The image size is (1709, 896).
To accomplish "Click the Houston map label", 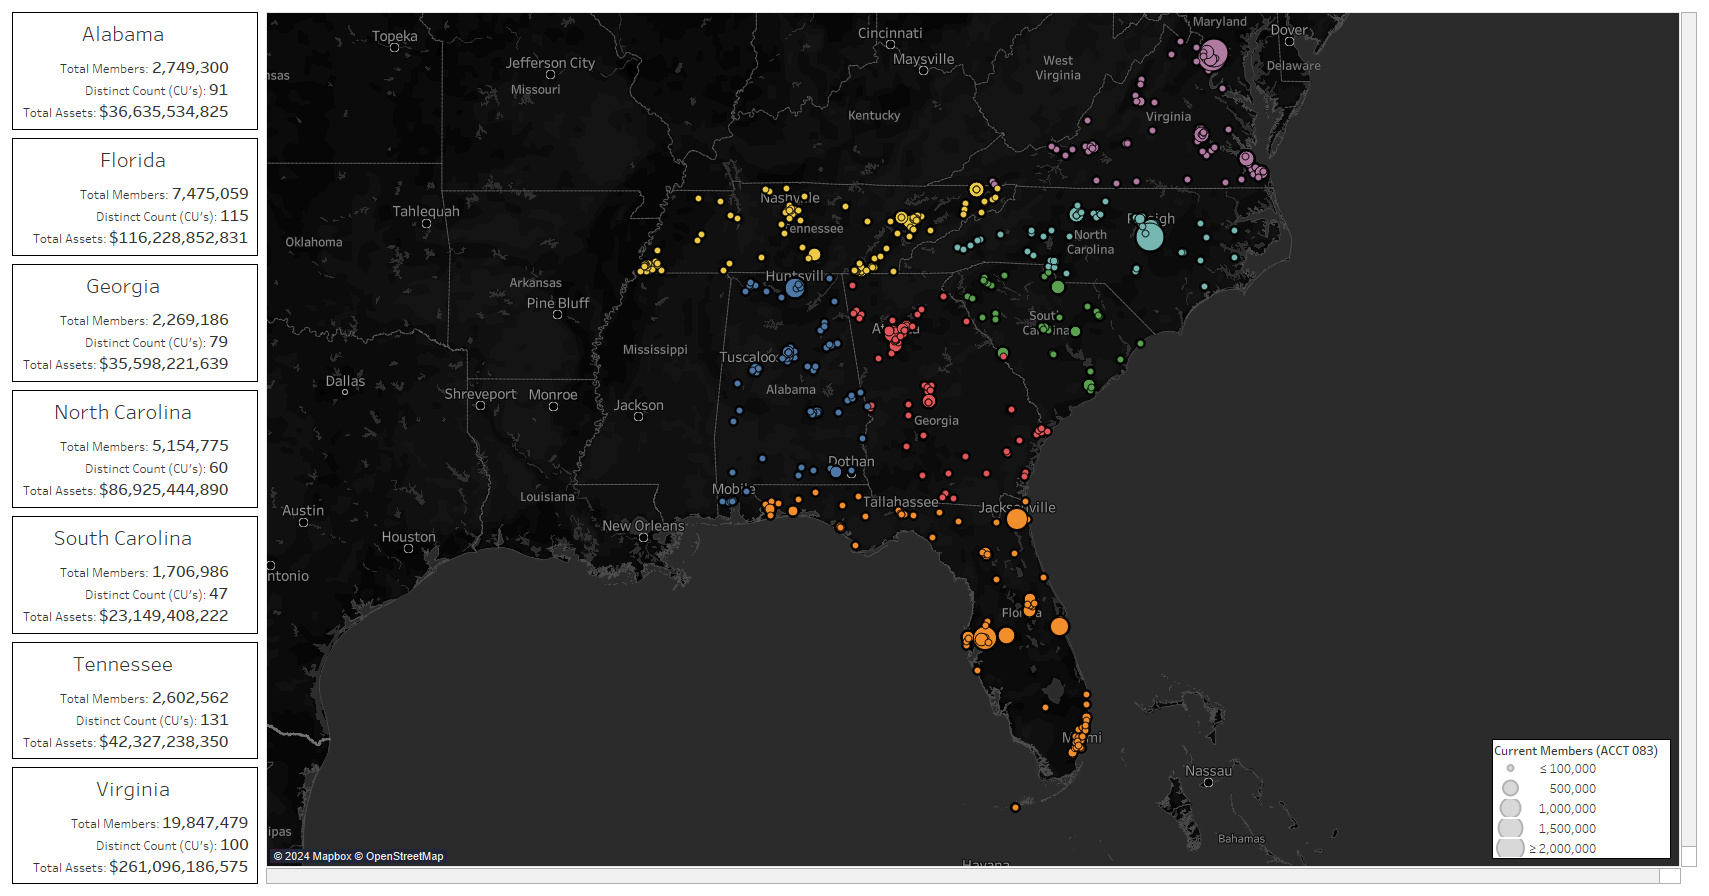I will point(408,537).
